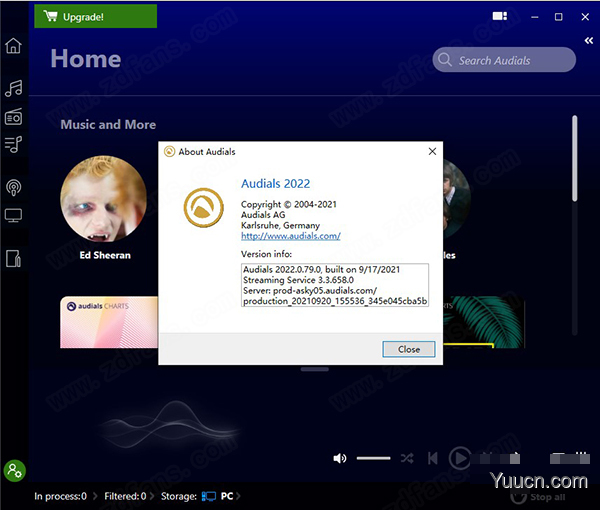The image size is (600, 510).
Task: Open the devices icon in the sidebar
Action: click(x=13, y=259)
